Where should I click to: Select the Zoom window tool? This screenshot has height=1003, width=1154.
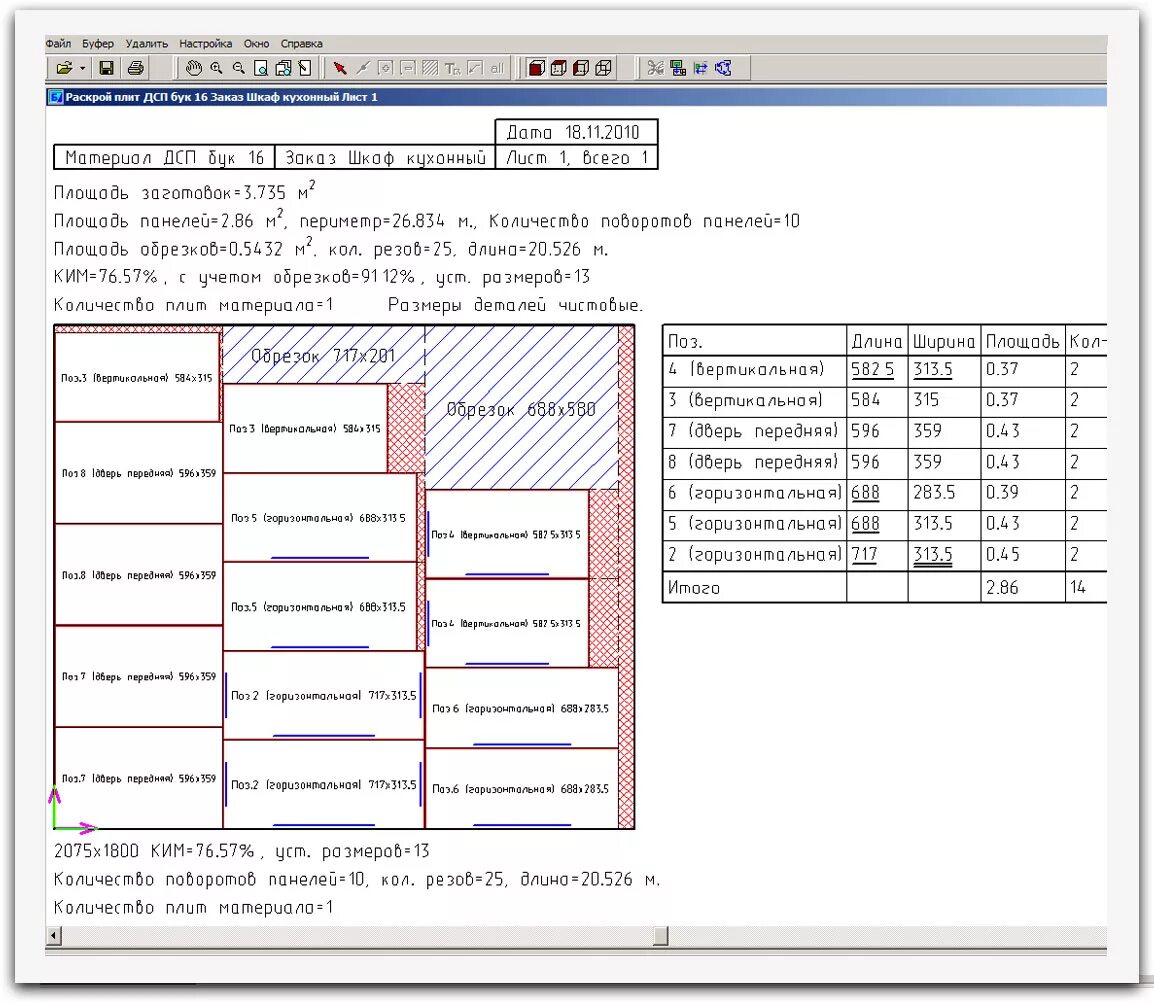tap(261, 68)
